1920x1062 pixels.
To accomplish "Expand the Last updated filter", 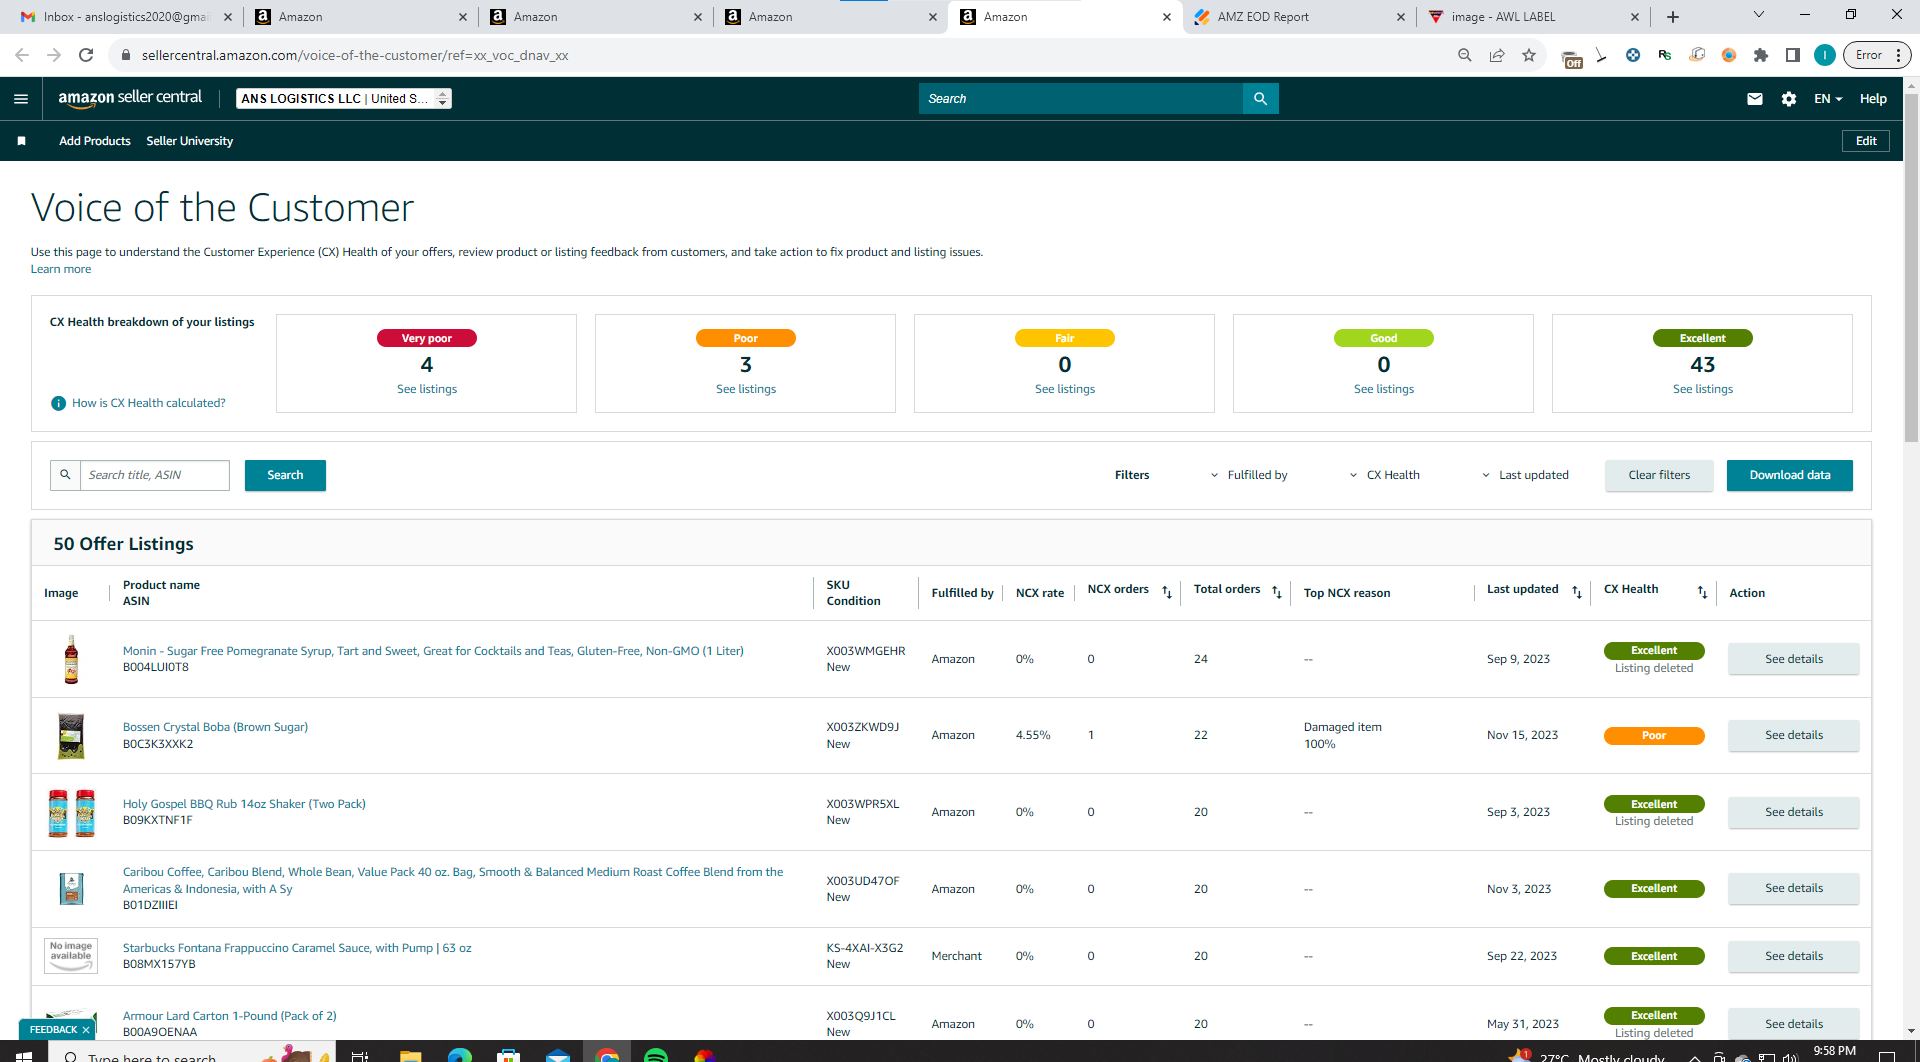I will (x=1525, y=475).
